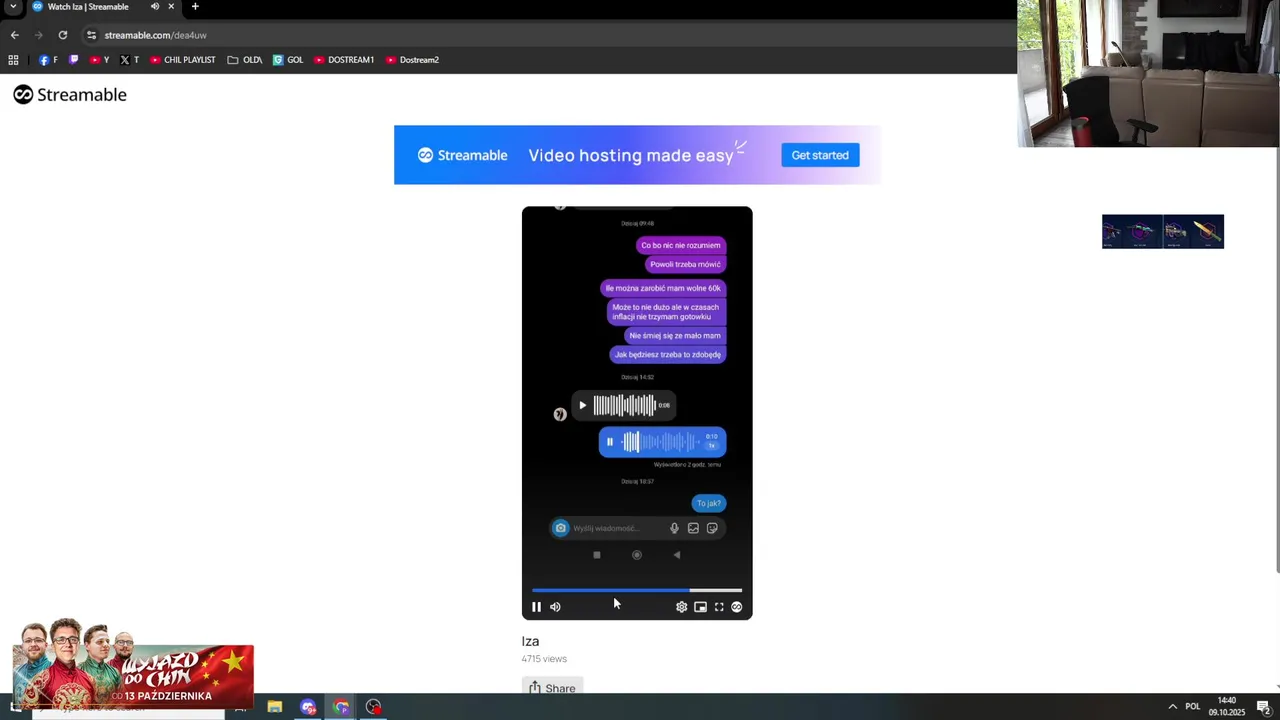
Task: Open the Dostream2 bookmark
Action: tap(412, 60)
